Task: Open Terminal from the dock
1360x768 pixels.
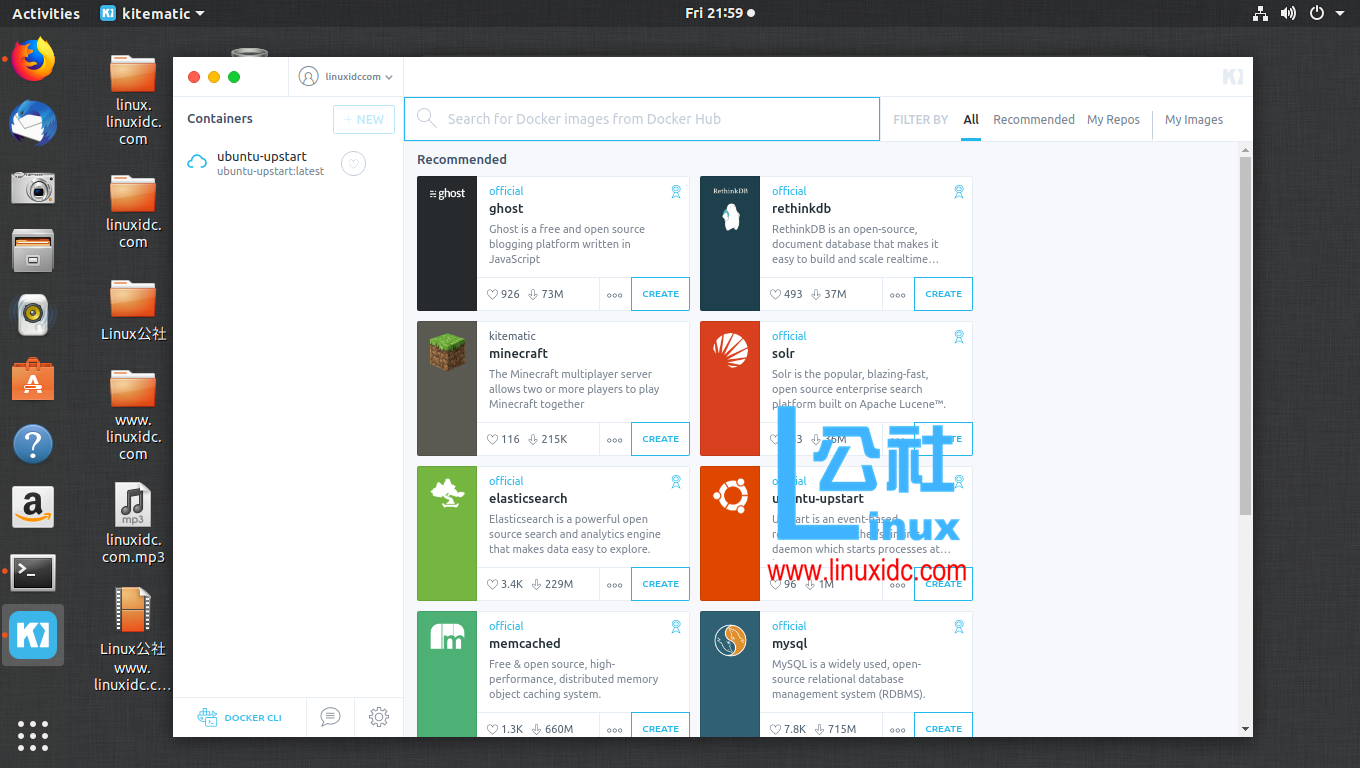Action: (33, 572)
